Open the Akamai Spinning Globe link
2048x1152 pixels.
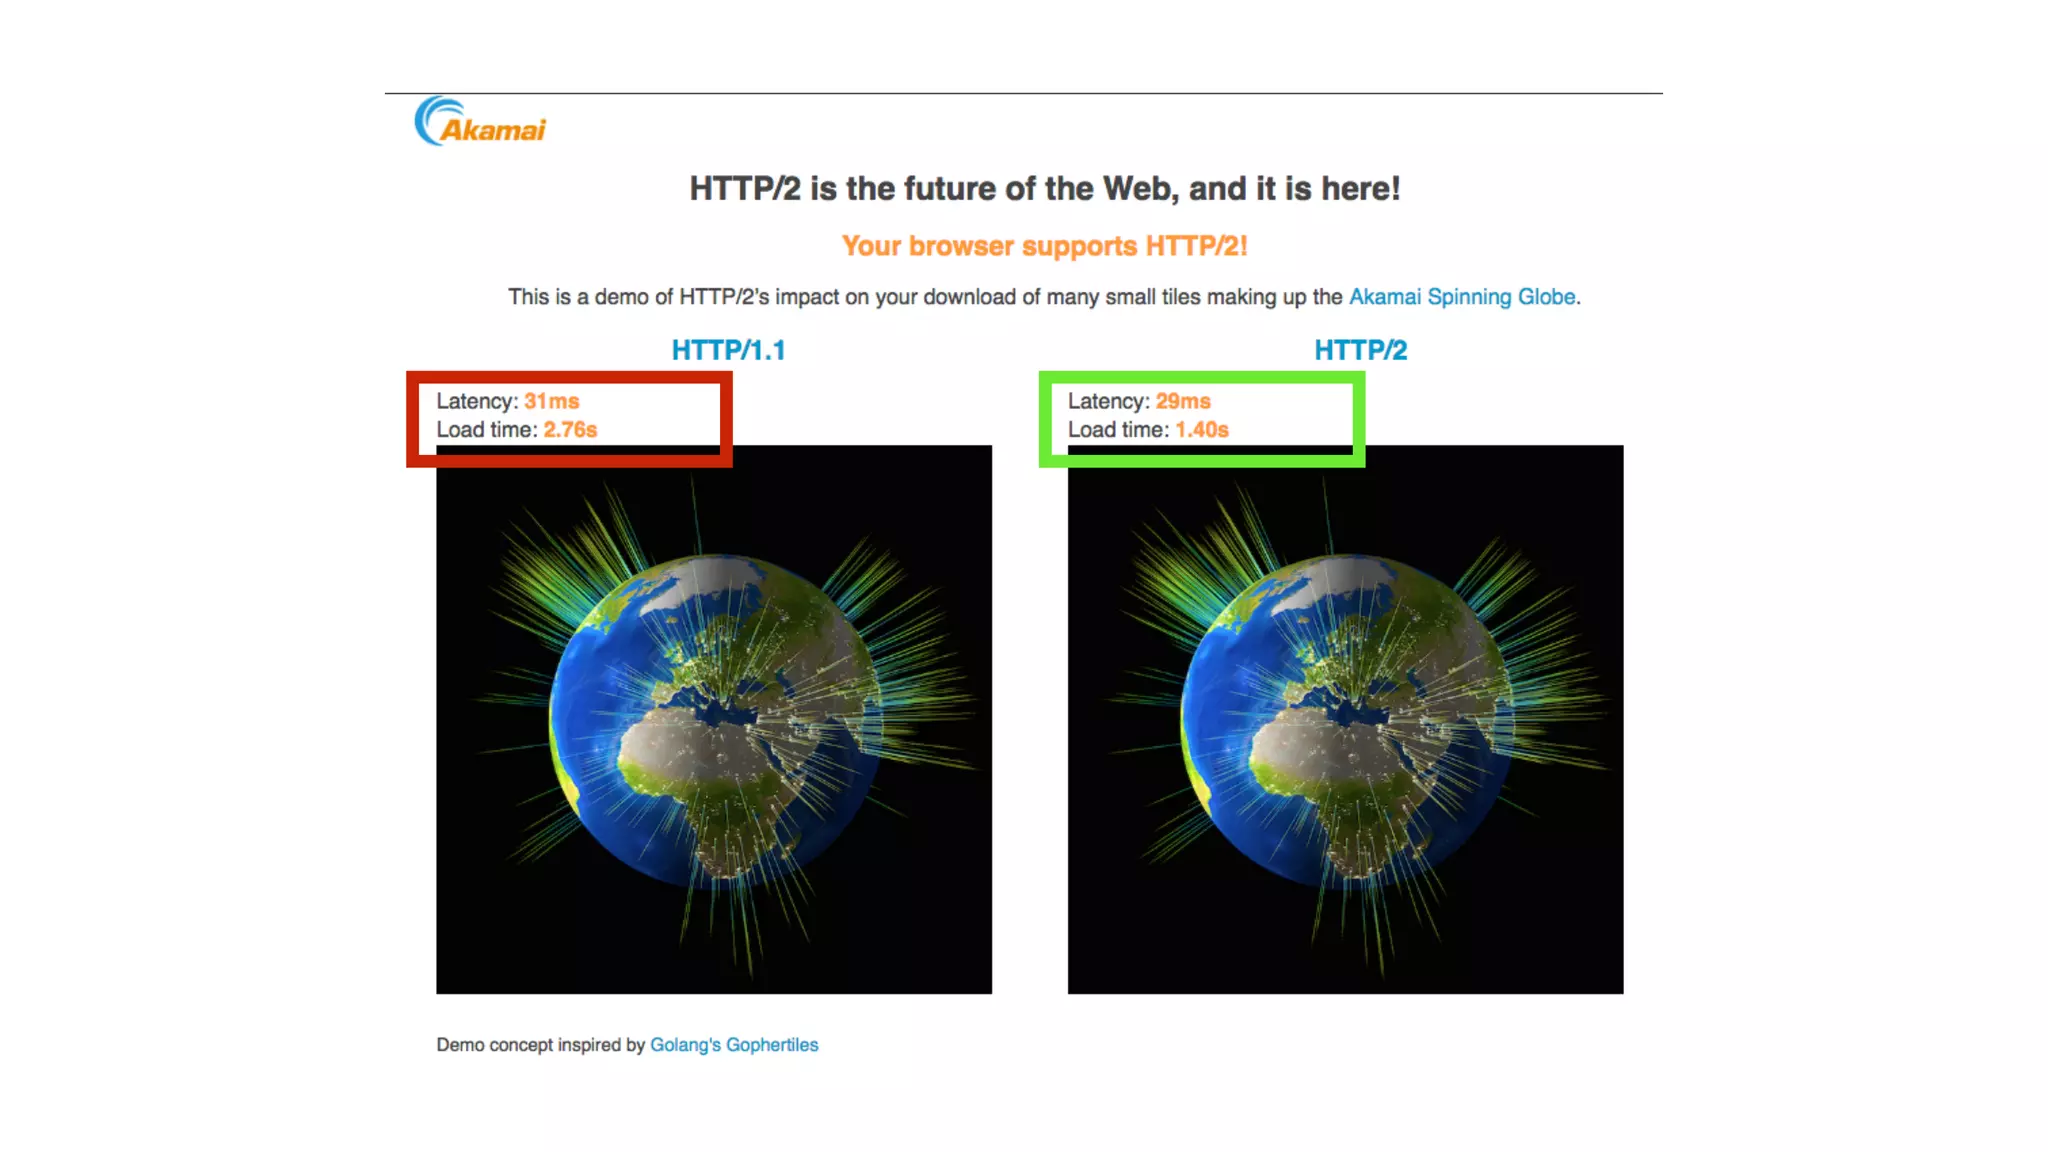(1462, 297)
